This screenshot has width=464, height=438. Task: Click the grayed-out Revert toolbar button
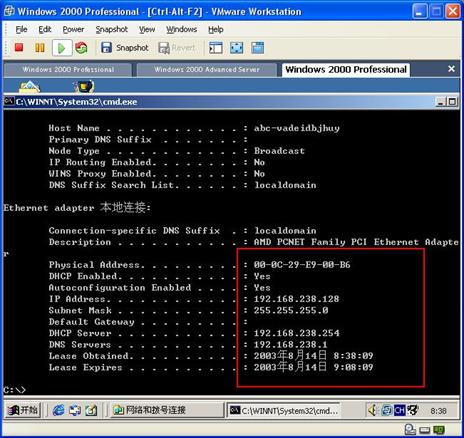(x=176, y=48)
